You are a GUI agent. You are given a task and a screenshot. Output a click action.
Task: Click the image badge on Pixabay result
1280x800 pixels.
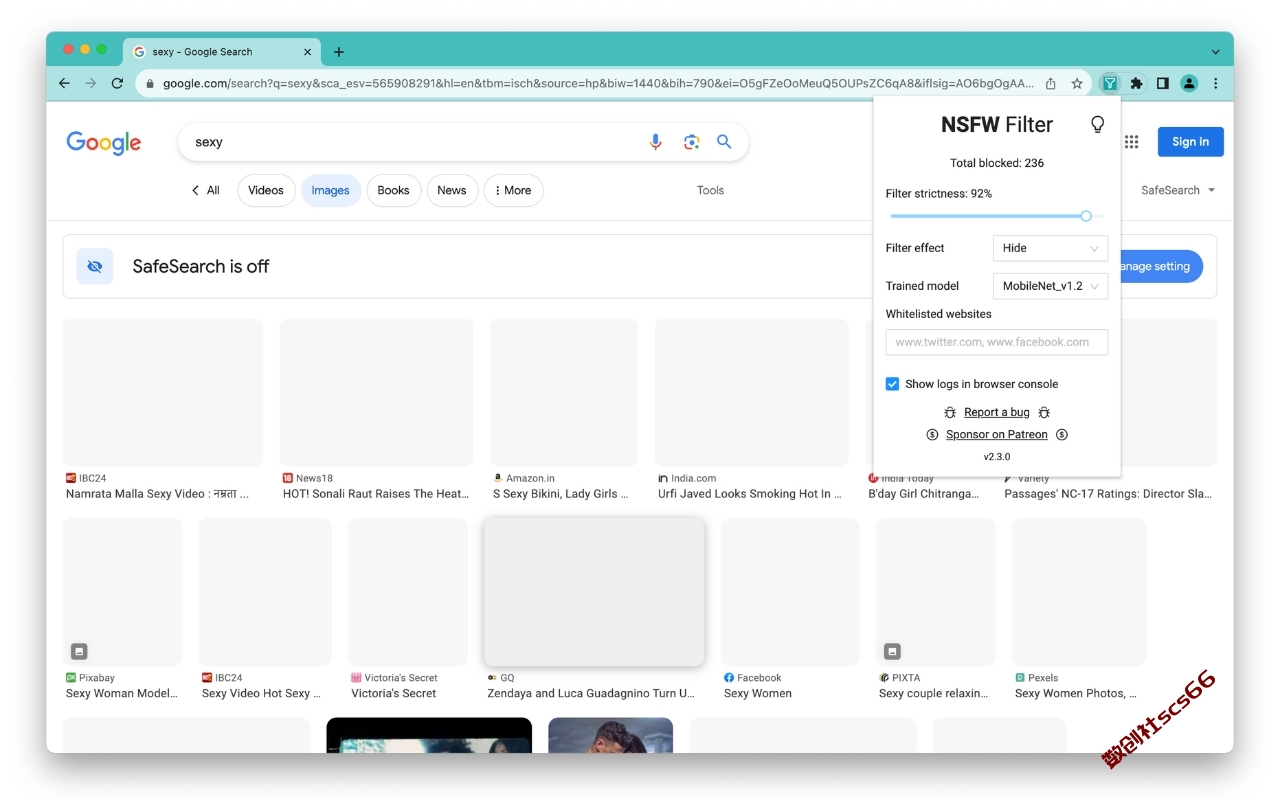[x=79, y=651]
